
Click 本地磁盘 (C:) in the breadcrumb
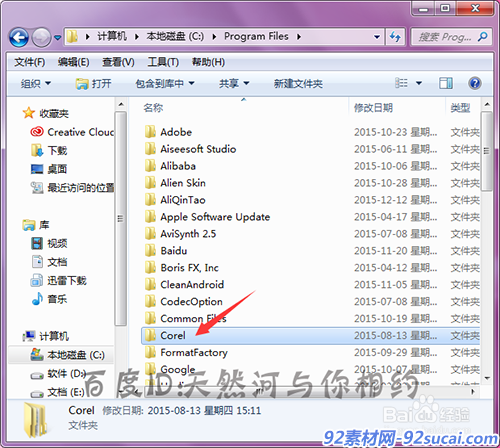coord(175,36)
